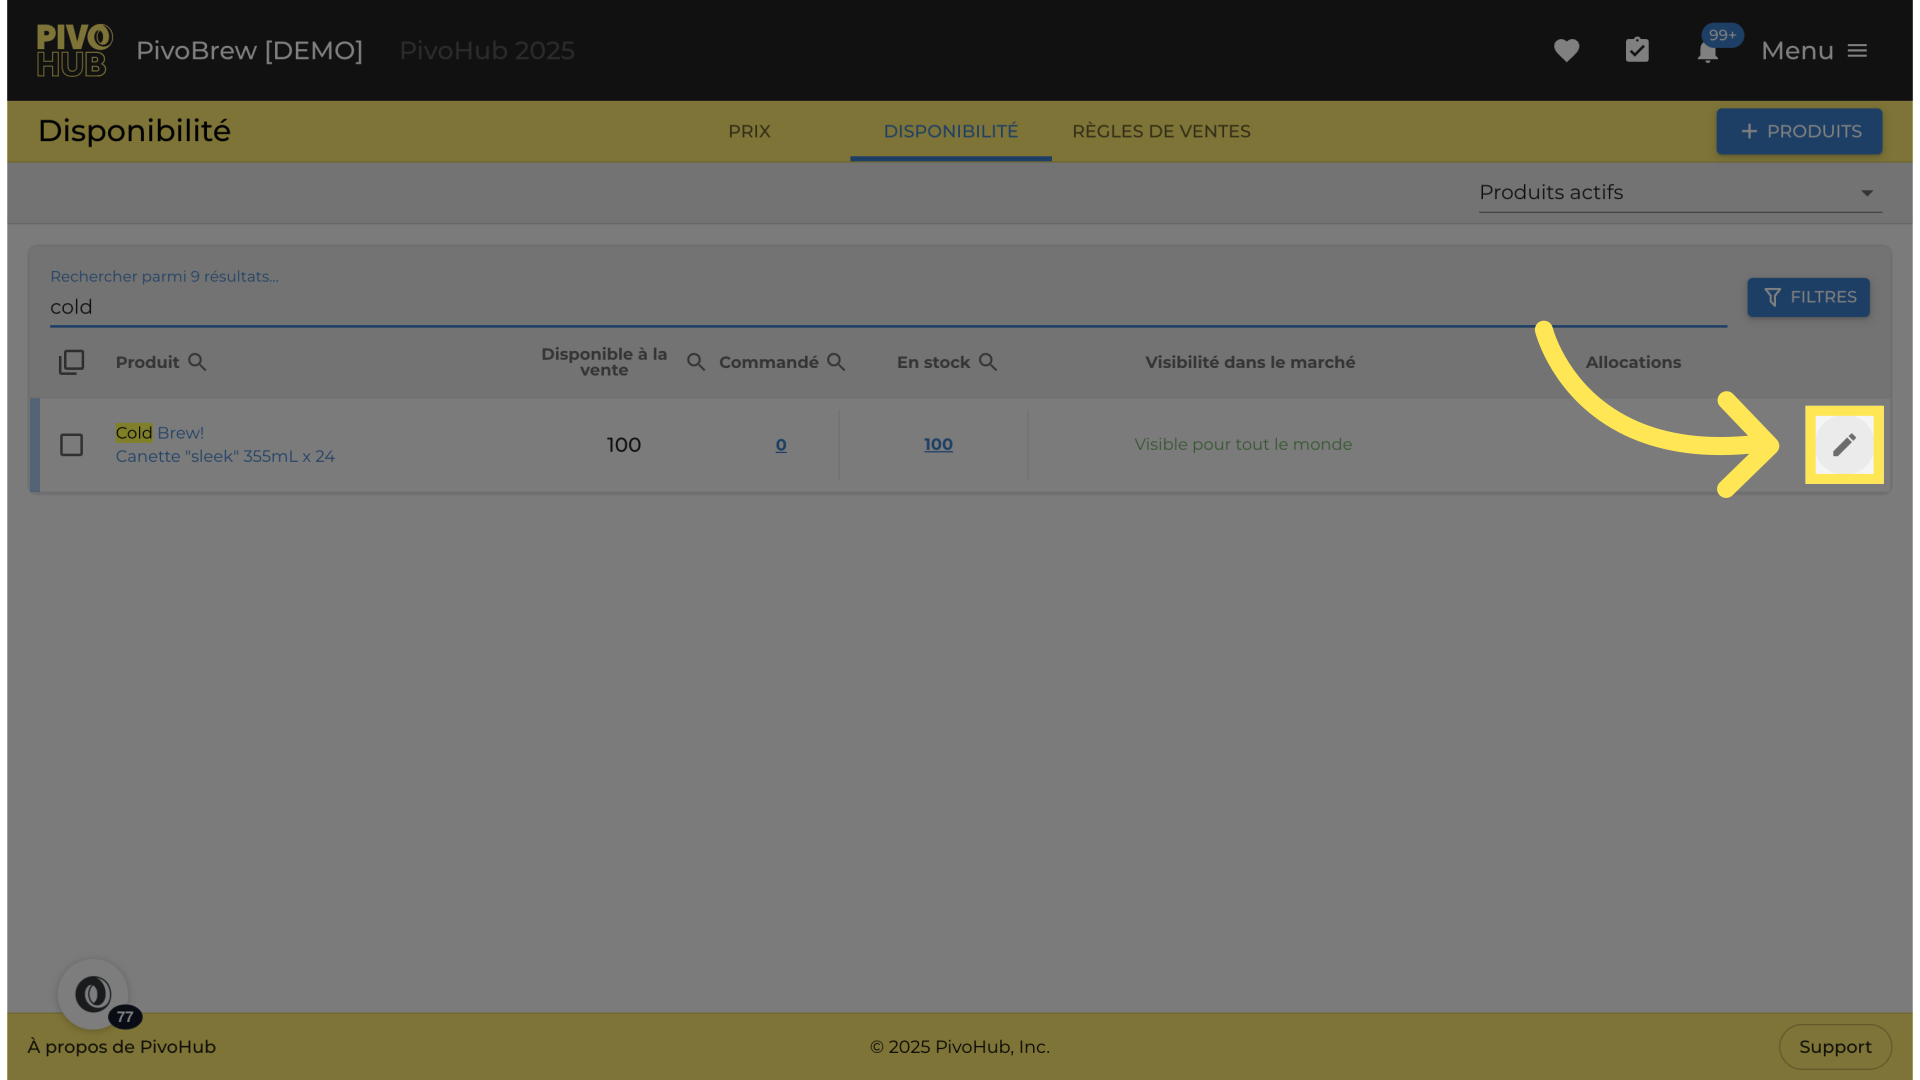The width and height of the screenshot is (1920, 1080).
Task: Open the favorites heart icon
Action: pyautogui.click(x=1566, y=50)
